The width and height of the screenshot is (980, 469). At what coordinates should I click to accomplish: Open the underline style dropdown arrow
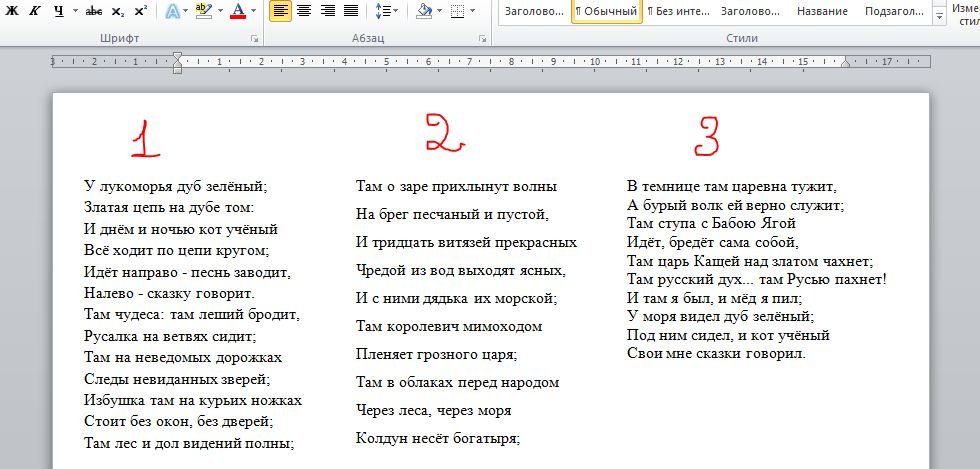tap(75, 12)
